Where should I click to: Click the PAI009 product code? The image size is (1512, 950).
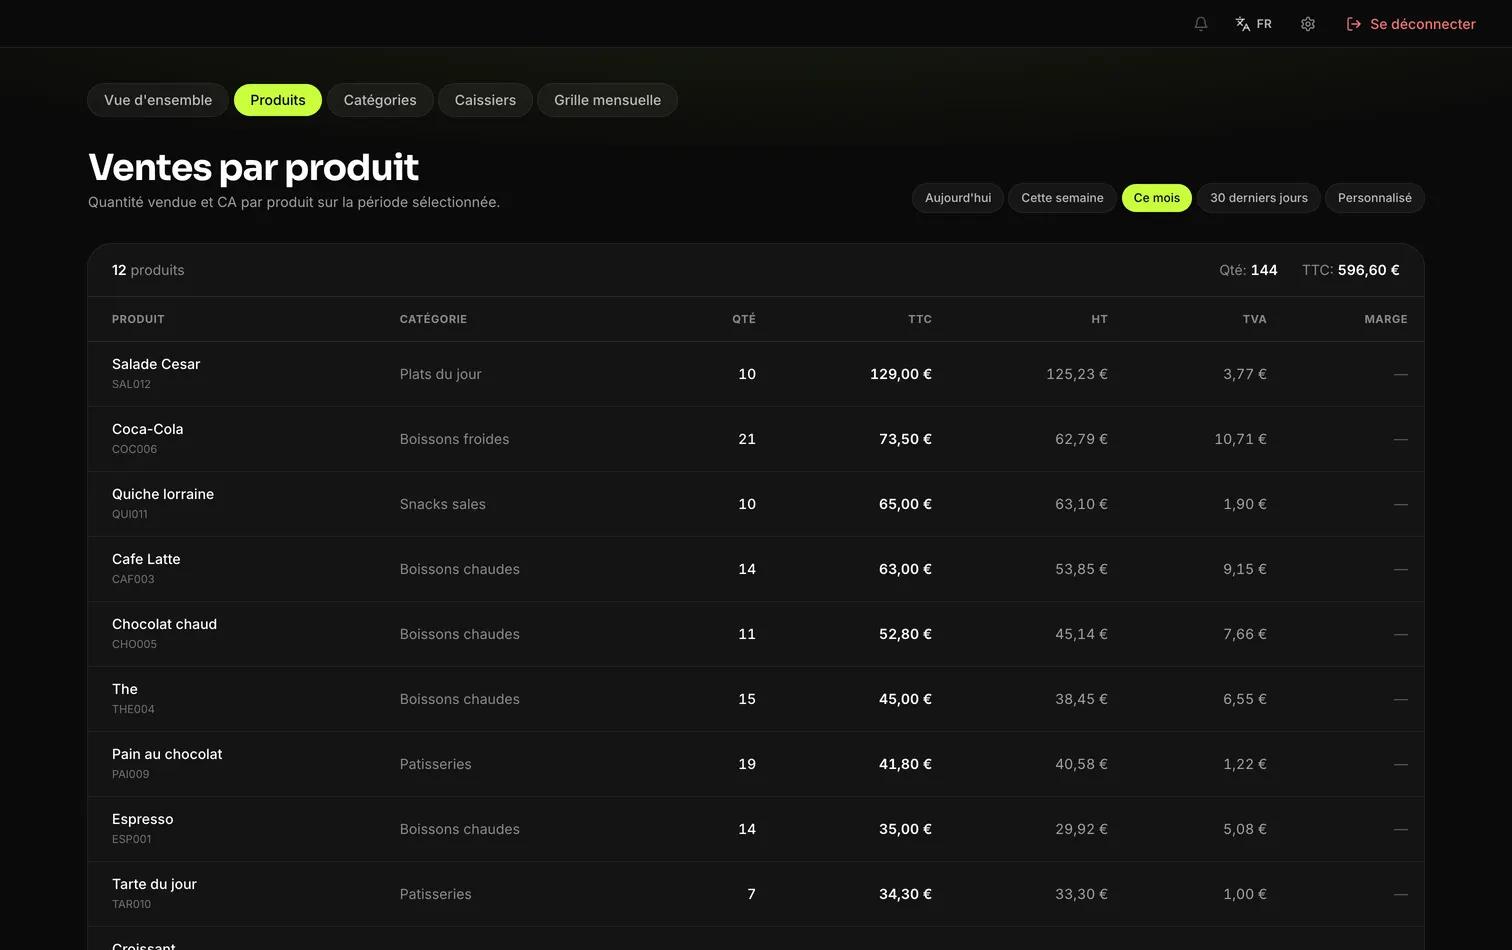coord(131,774)
